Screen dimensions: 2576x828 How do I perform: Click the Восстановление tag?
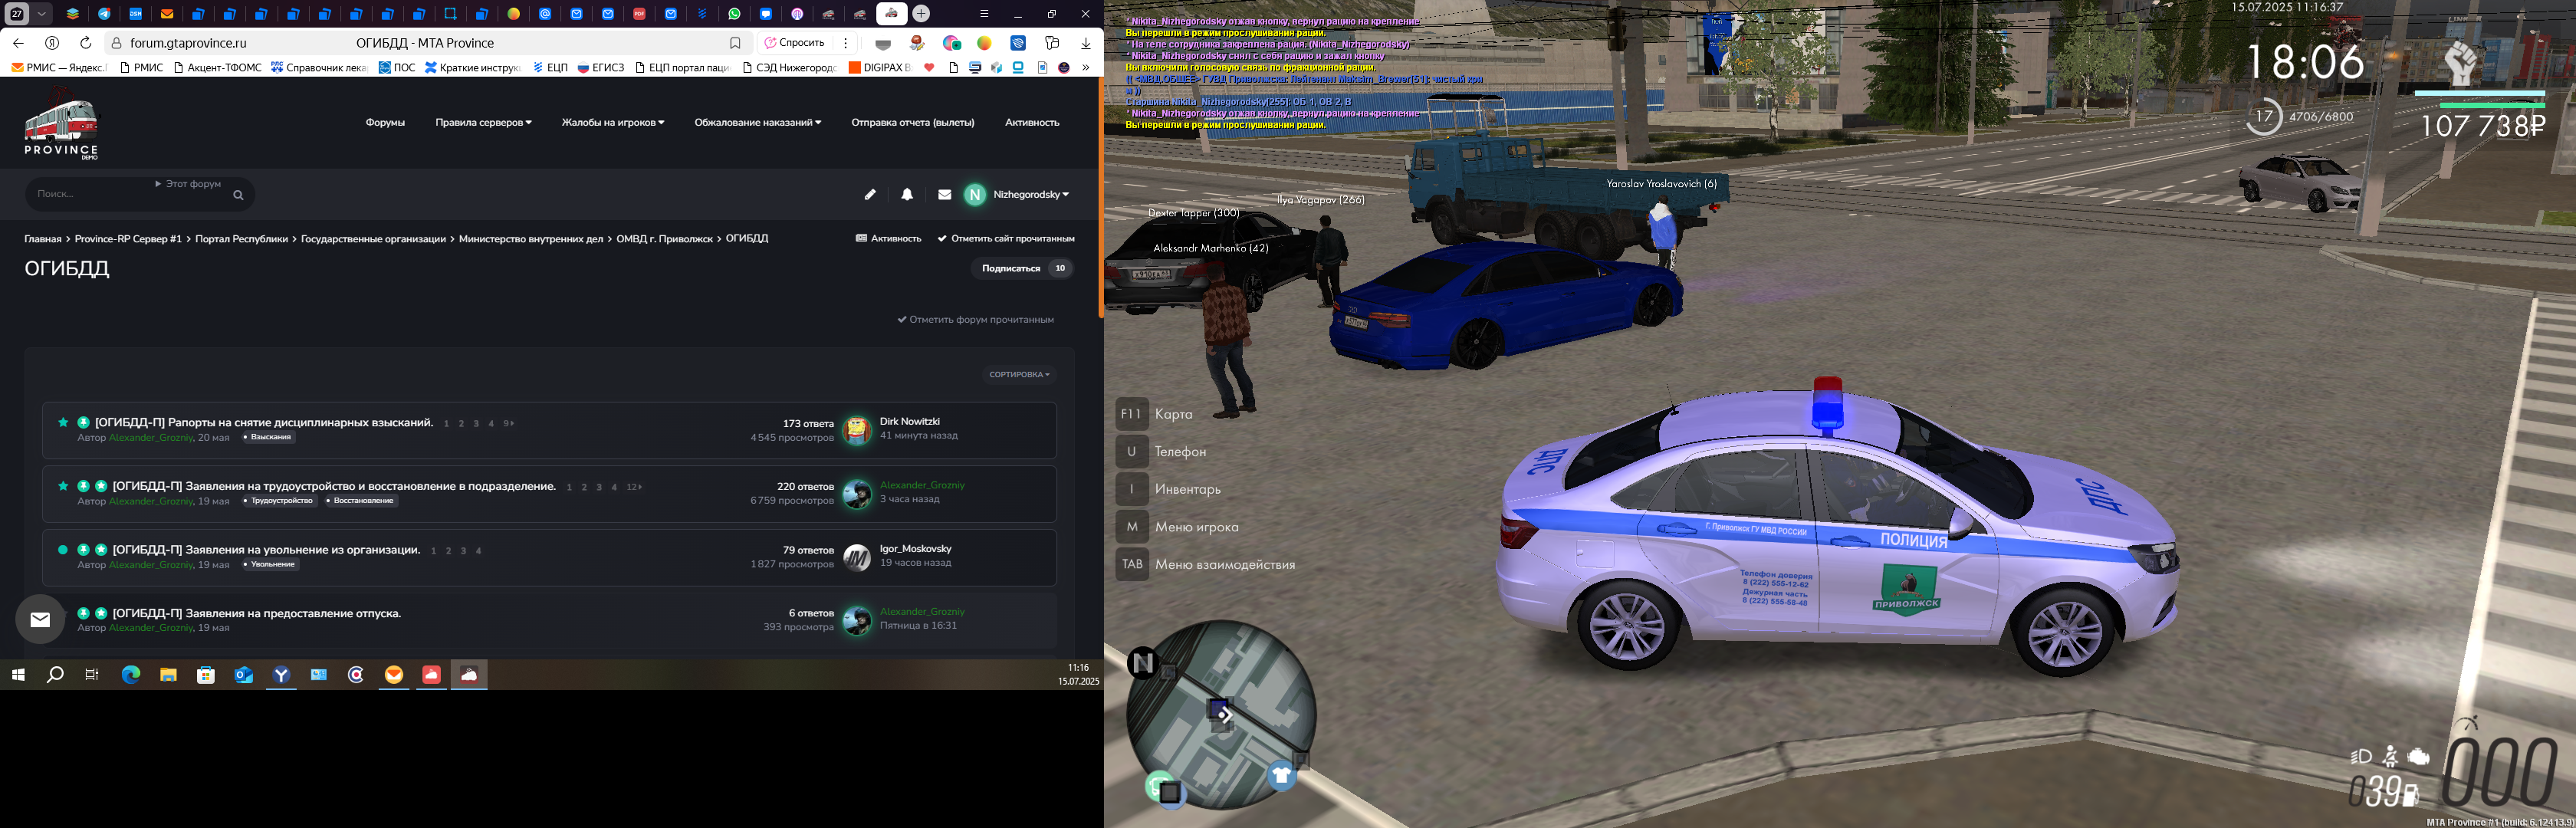[x=360, y=501]
